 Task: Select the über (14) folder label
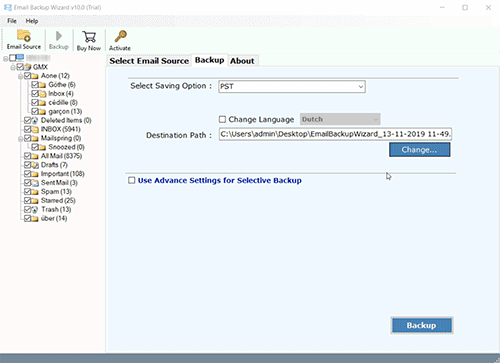pyautogui.click(x=54, y=219)
